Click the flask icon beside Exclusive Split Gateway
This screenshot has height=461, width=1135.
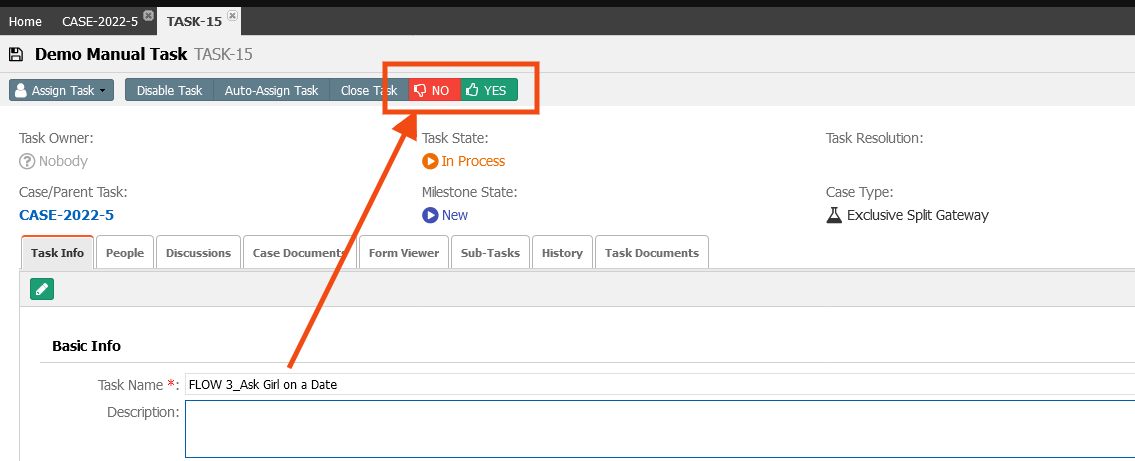click(x=834, y=215)
